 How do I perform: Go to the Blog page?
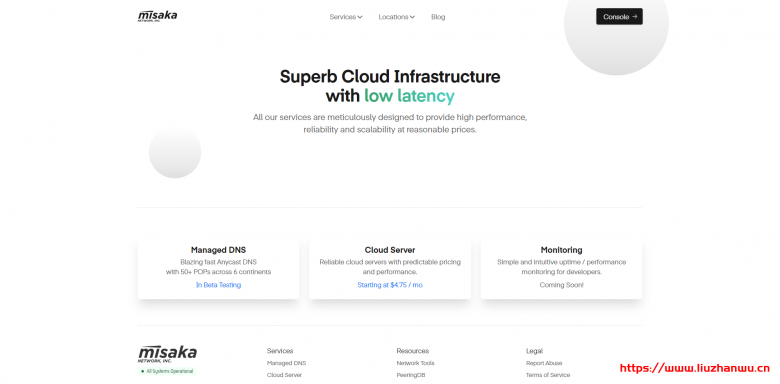pyautogui.click(x=438, y=17)
